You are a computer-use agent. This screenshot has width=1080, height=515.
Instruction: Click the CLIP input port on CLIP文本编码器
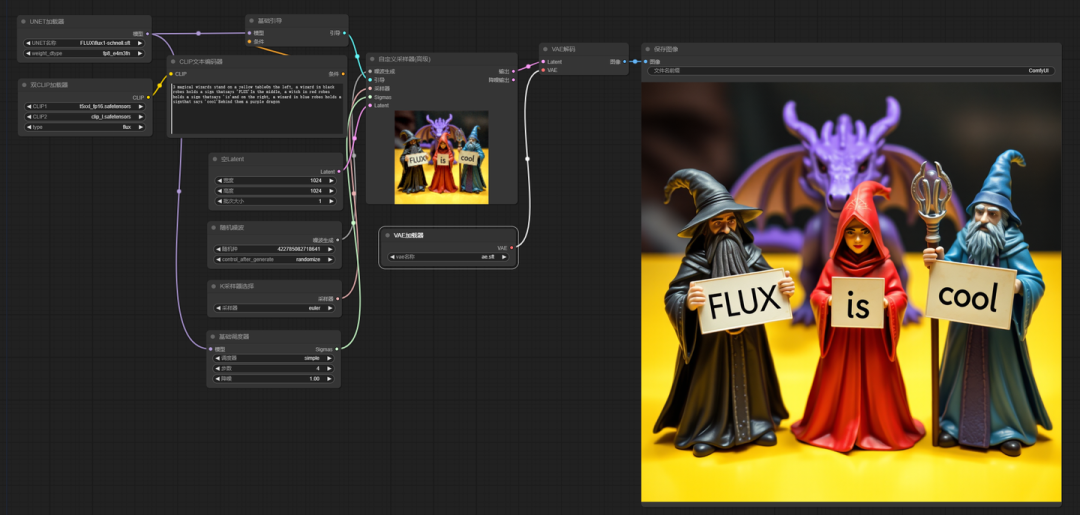tap(171, 74)
